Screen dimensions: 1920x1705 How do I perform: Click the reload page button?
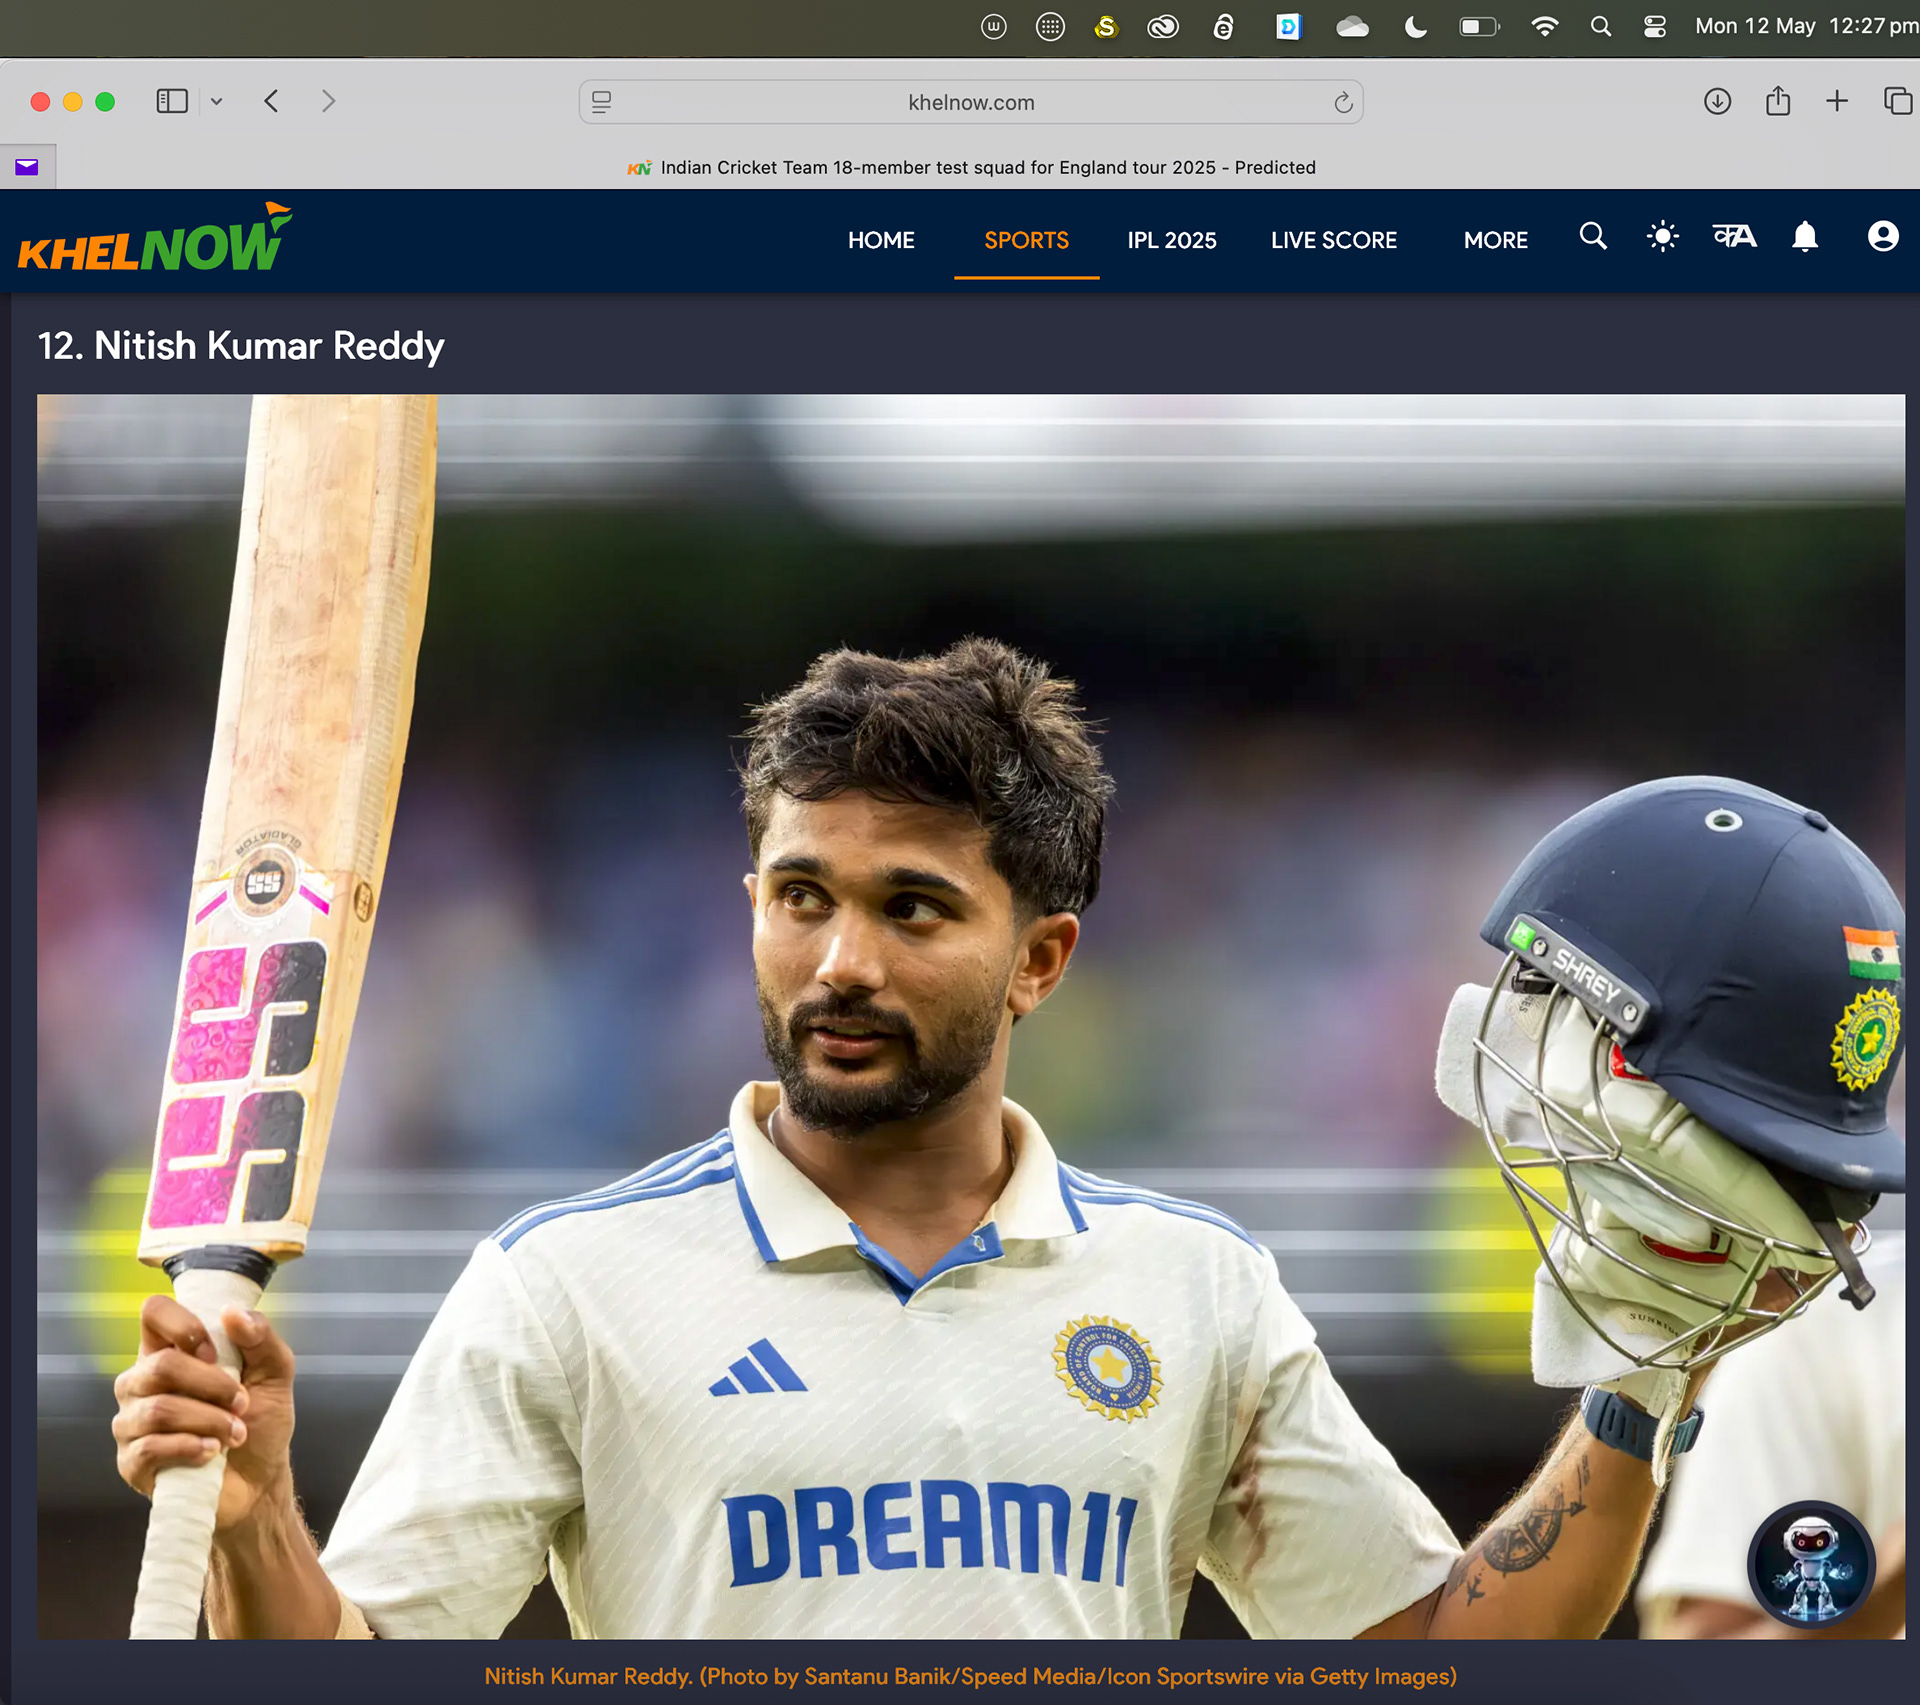click(x=1342, y=102)
